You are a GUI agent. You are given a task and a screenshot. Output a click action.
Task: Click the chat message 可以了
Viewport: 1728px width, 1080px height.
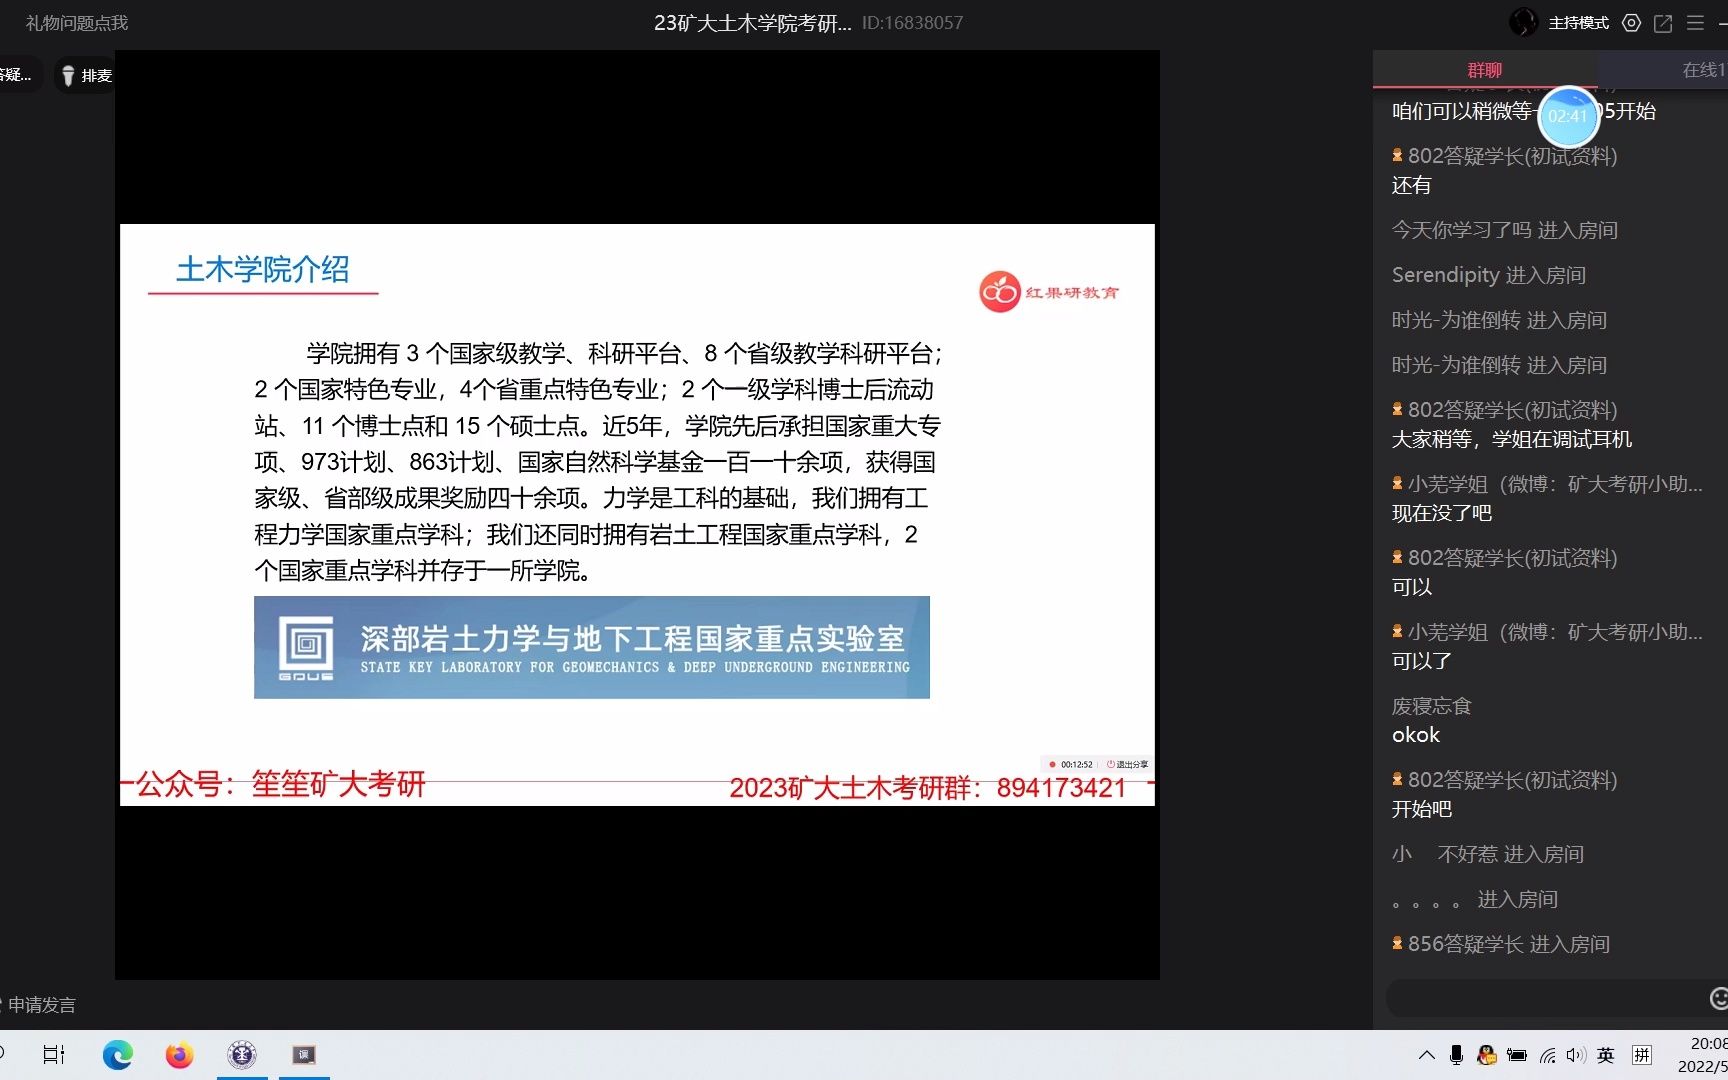coord(1422,661)
